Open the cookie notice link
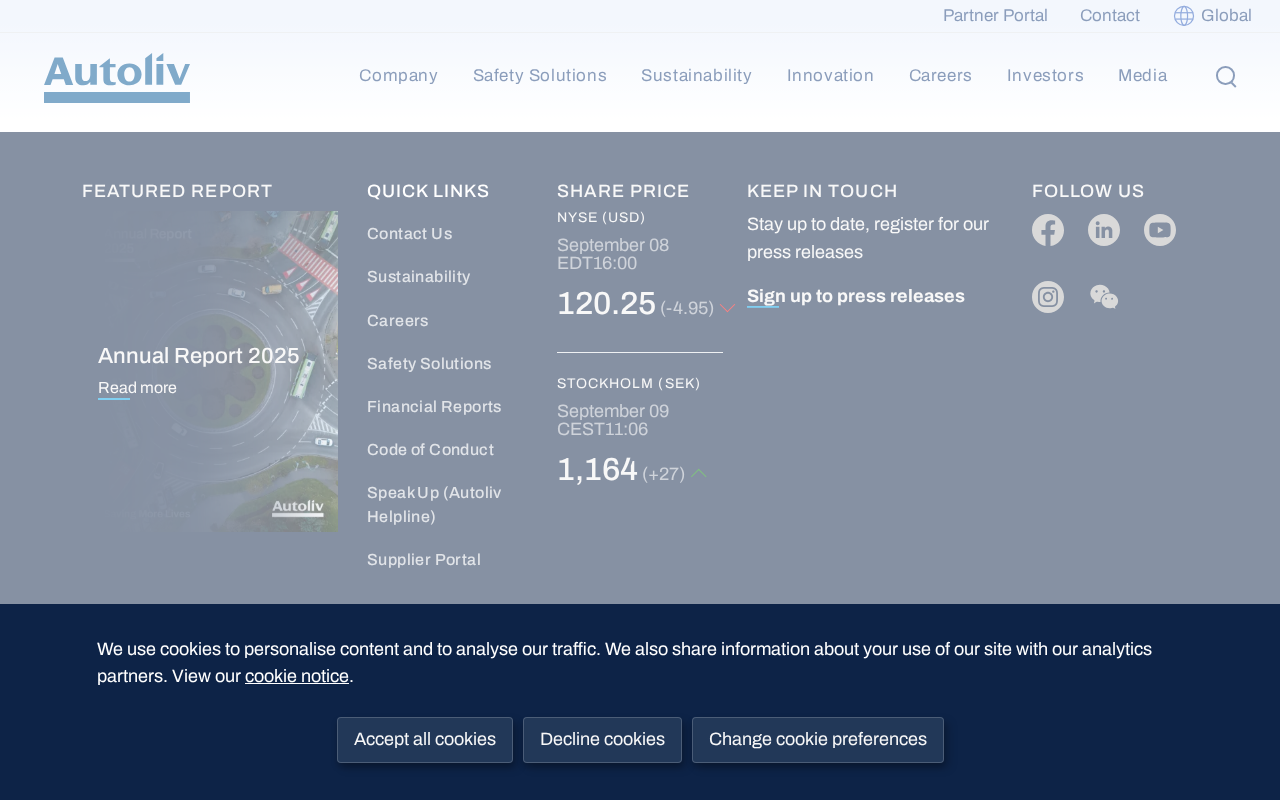This screenshot has height=800, width=1280. [x=297, y=676]
